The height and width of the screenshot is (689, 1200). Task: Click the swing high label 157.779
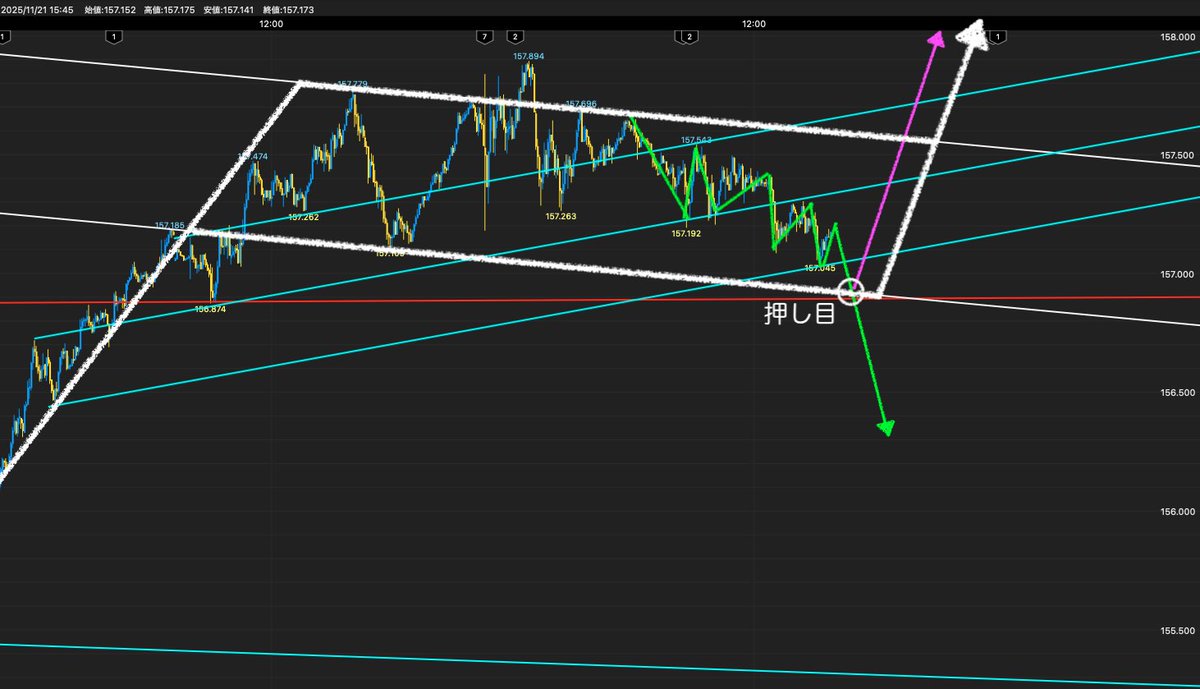coord(352,84)
